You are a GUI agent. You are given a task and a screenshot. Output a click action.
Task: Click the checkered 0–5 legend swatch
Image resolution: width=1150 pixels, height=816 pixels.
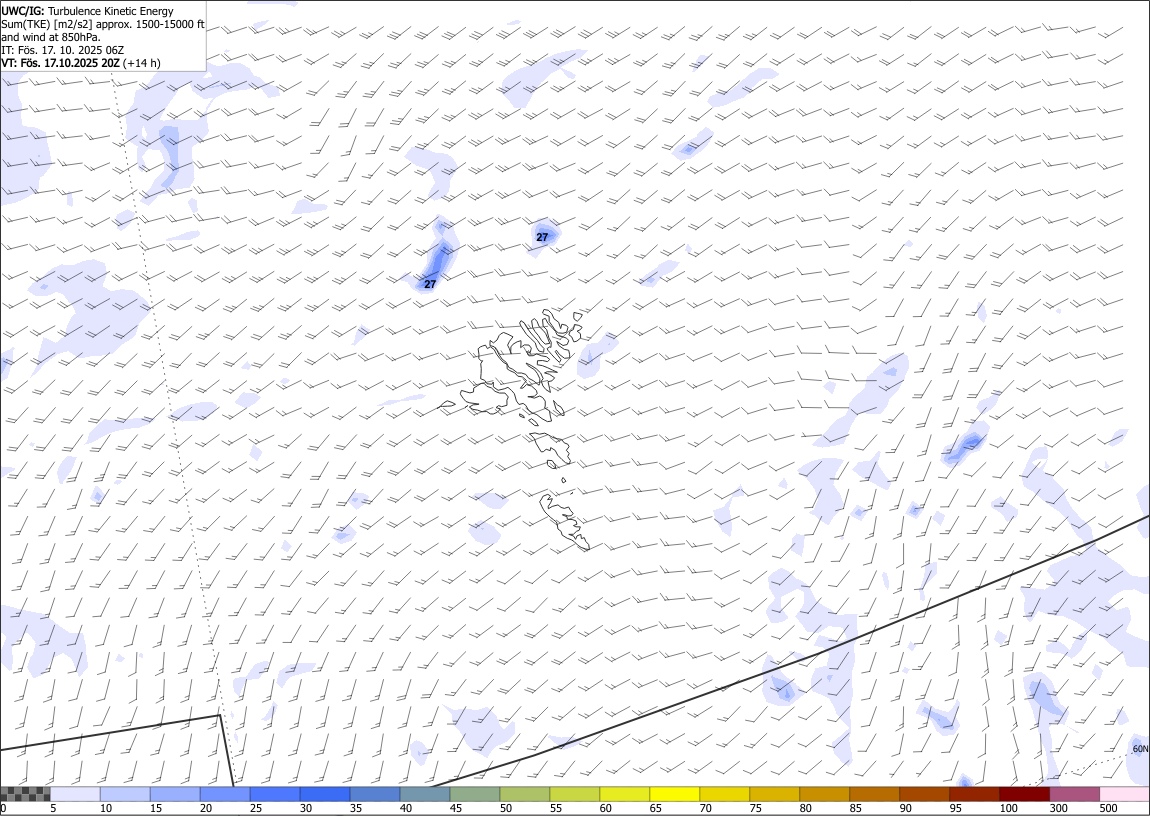click(x=26, y=794)
